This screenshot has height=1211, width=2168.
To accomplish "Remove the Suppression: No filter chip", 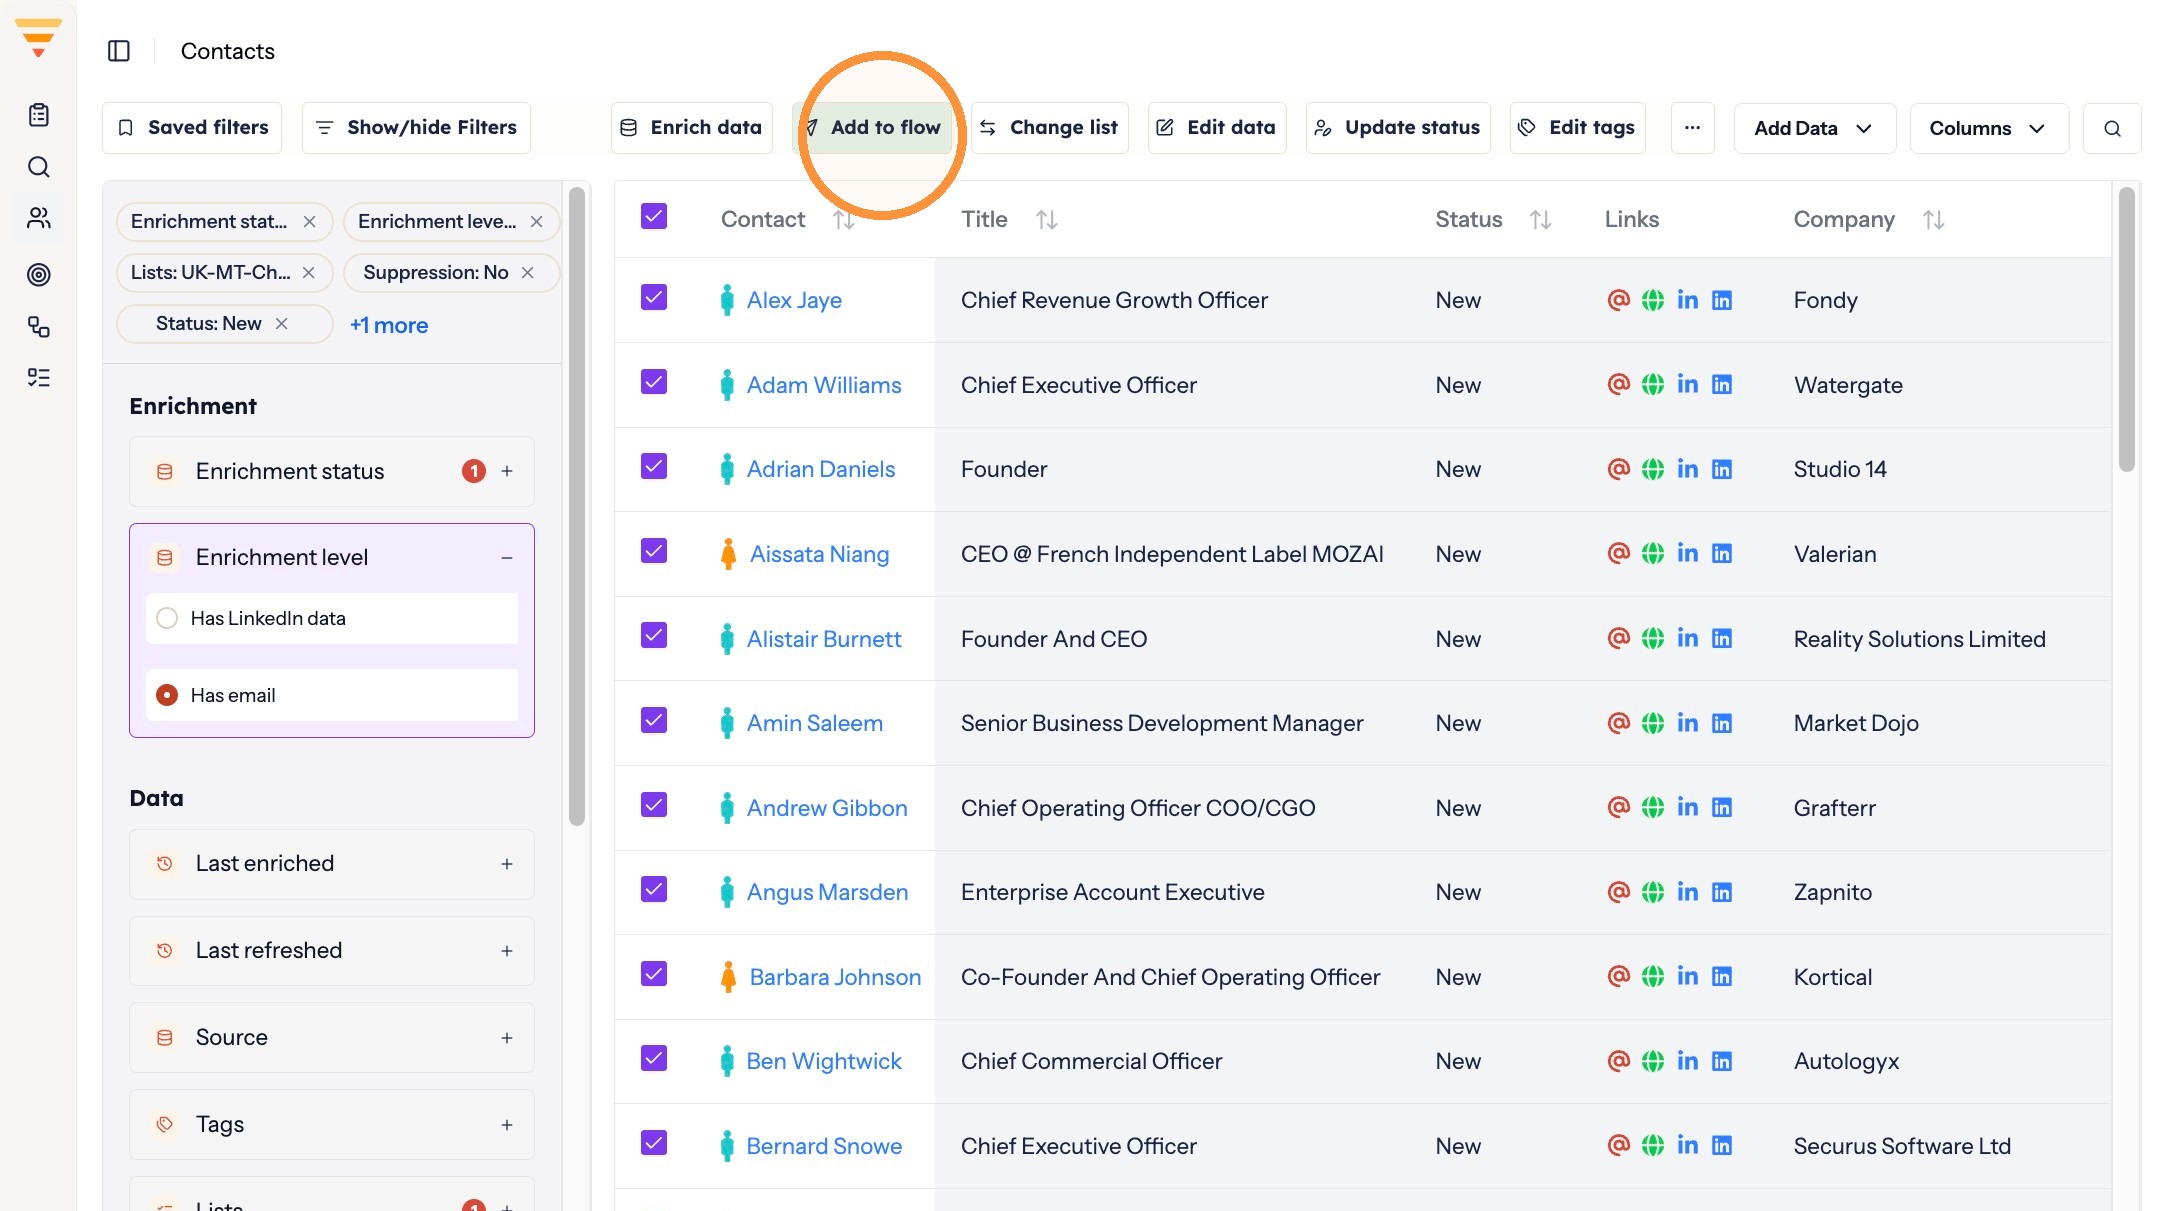I will point(528,272).
